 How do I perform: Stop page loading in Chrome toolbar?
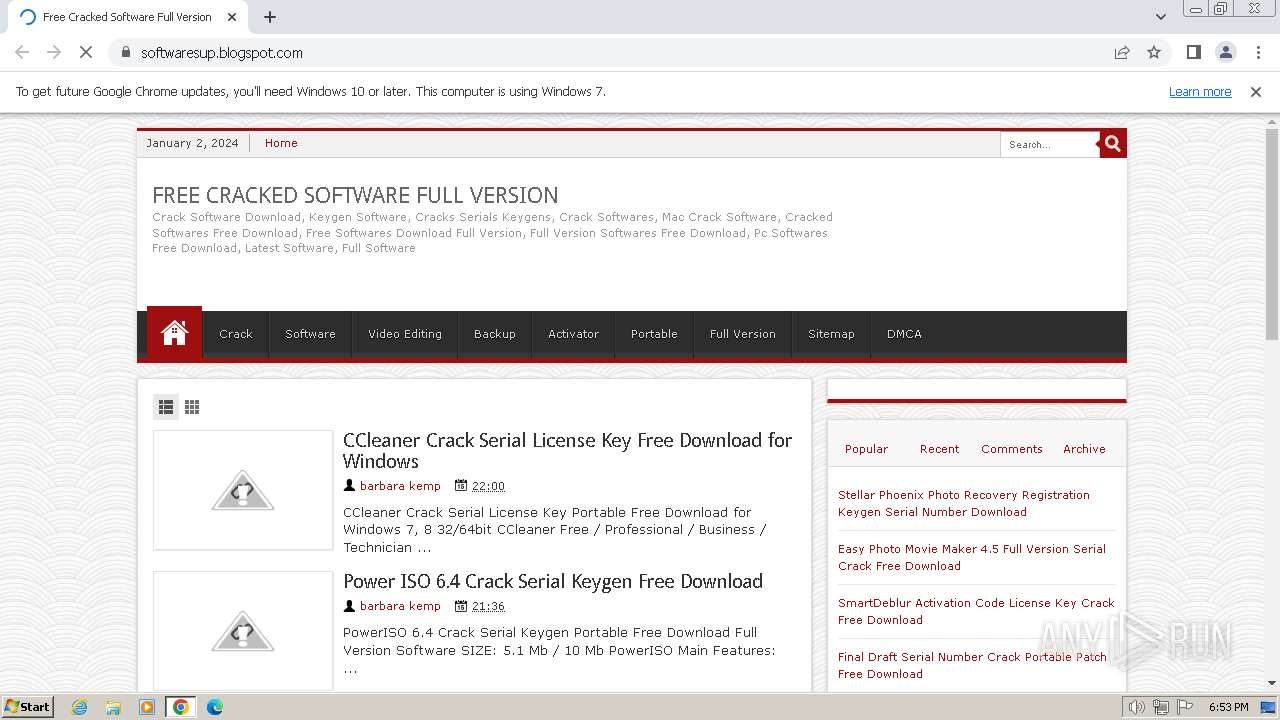tap(86, 52)
